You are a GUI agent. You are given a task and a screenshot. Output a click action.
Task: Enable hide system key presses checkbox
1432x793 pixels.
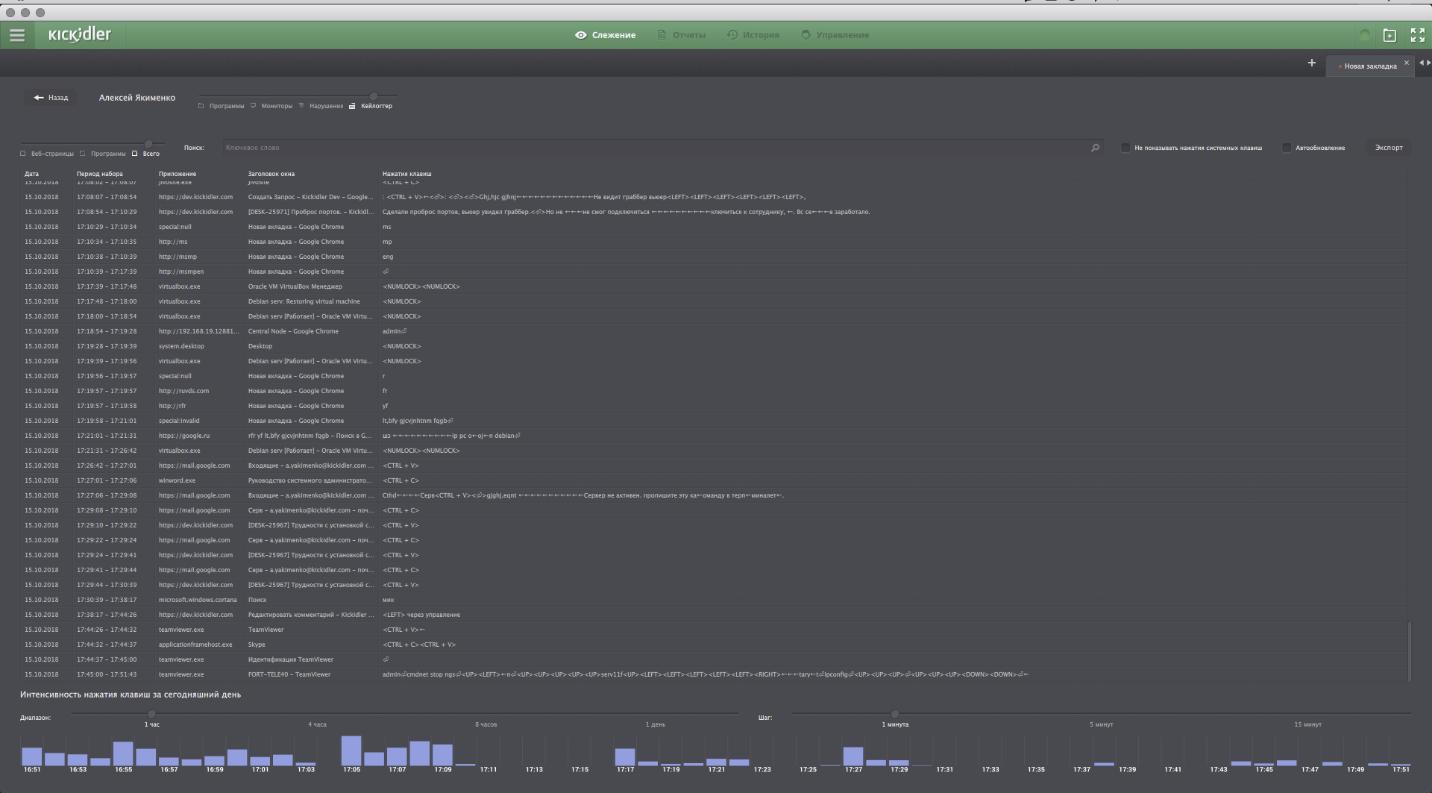tap(1125, 148)
